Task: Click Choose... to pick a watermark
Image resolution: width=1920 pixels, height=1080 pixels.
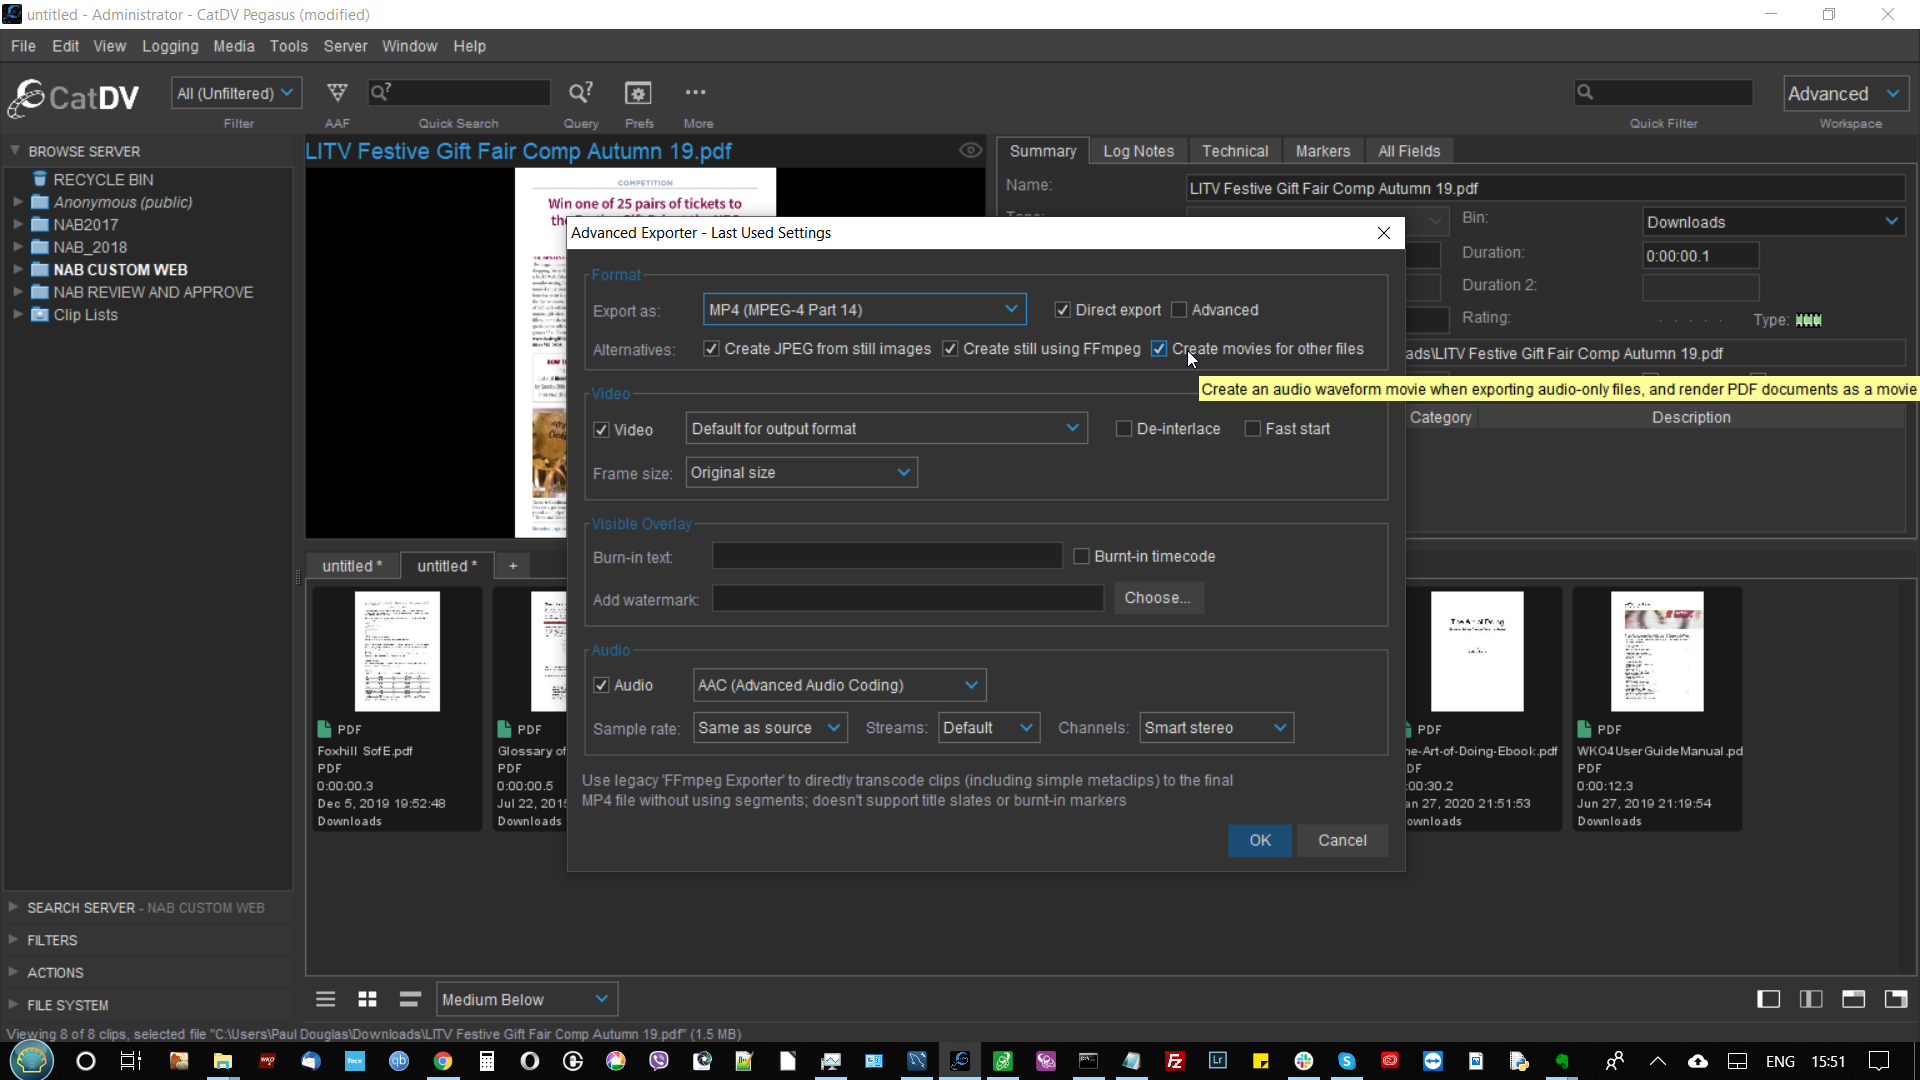Action: point(1158,598)
